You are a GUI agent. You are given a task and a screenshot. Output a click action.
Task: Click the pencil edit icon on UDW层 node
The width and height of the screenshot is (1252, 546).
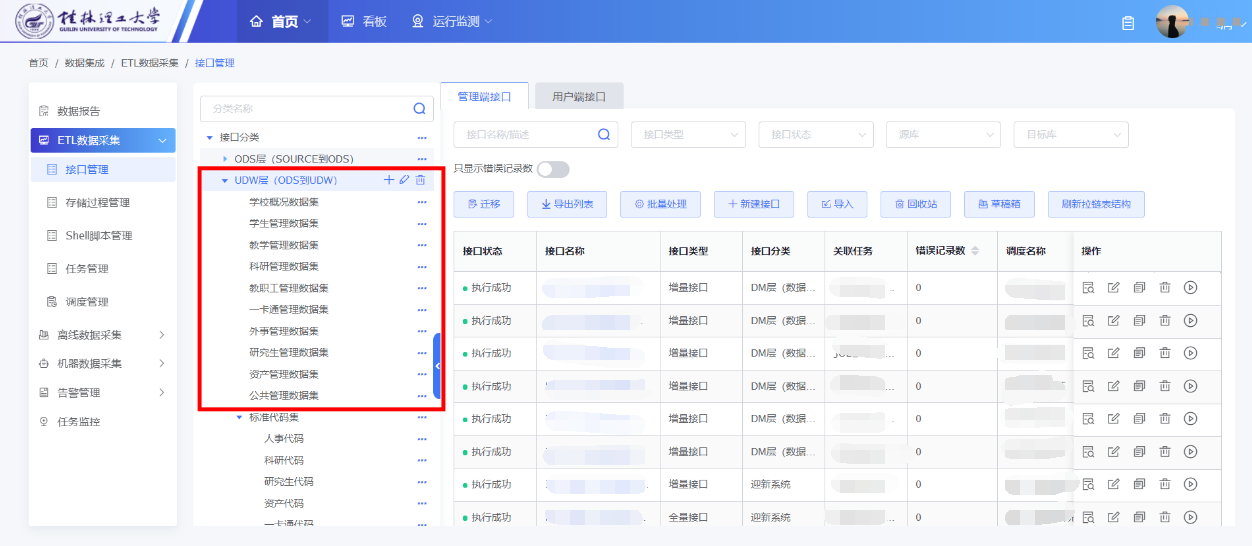tap(404, 180)
